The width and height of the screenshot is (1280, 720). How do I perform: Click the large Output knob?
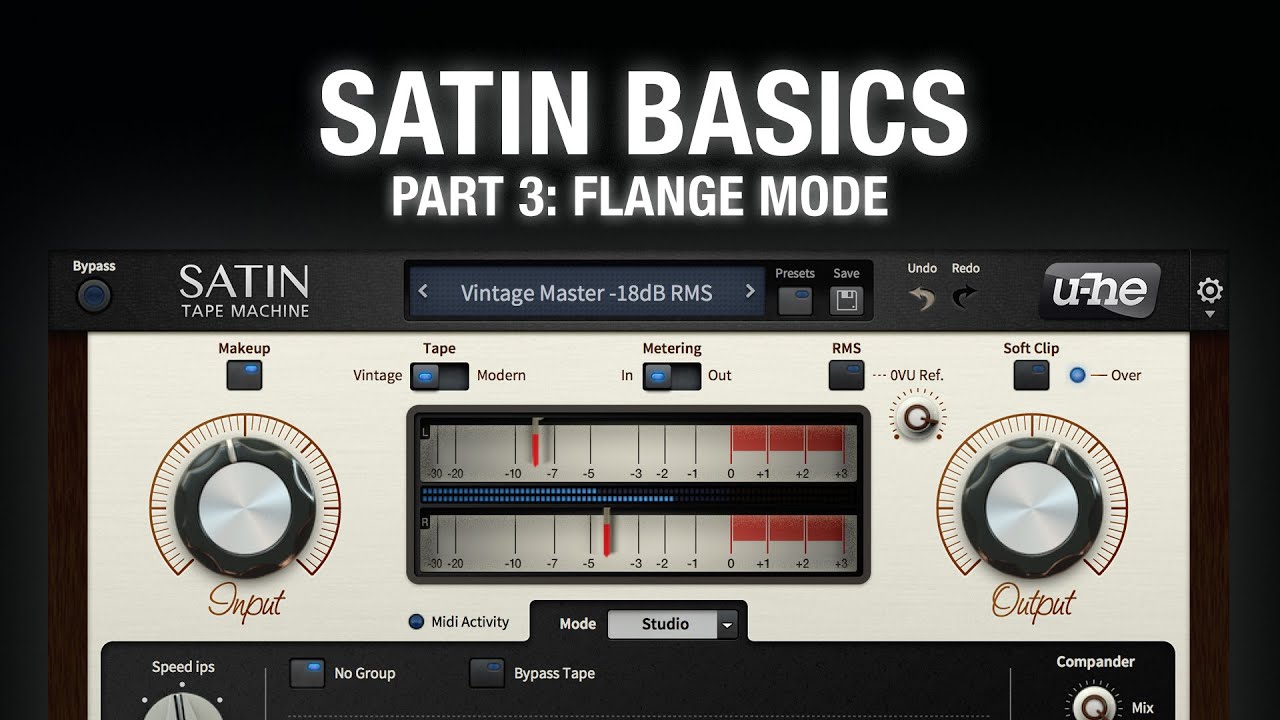pyautogui.click(x=1032, y=509)
